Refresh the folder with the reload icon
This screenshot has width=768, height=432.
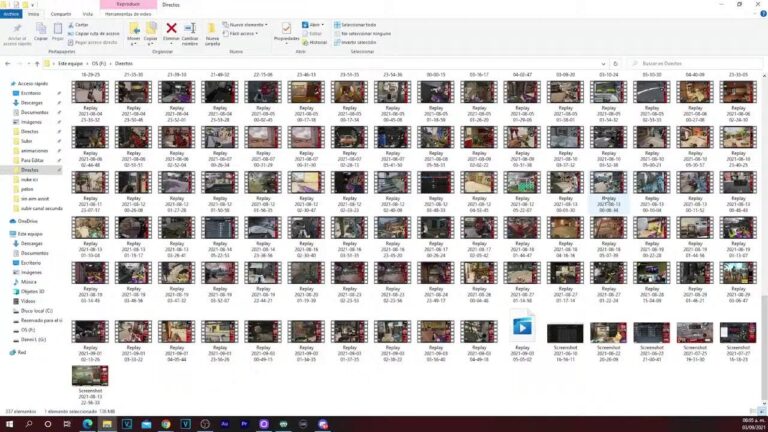[616, 64]
